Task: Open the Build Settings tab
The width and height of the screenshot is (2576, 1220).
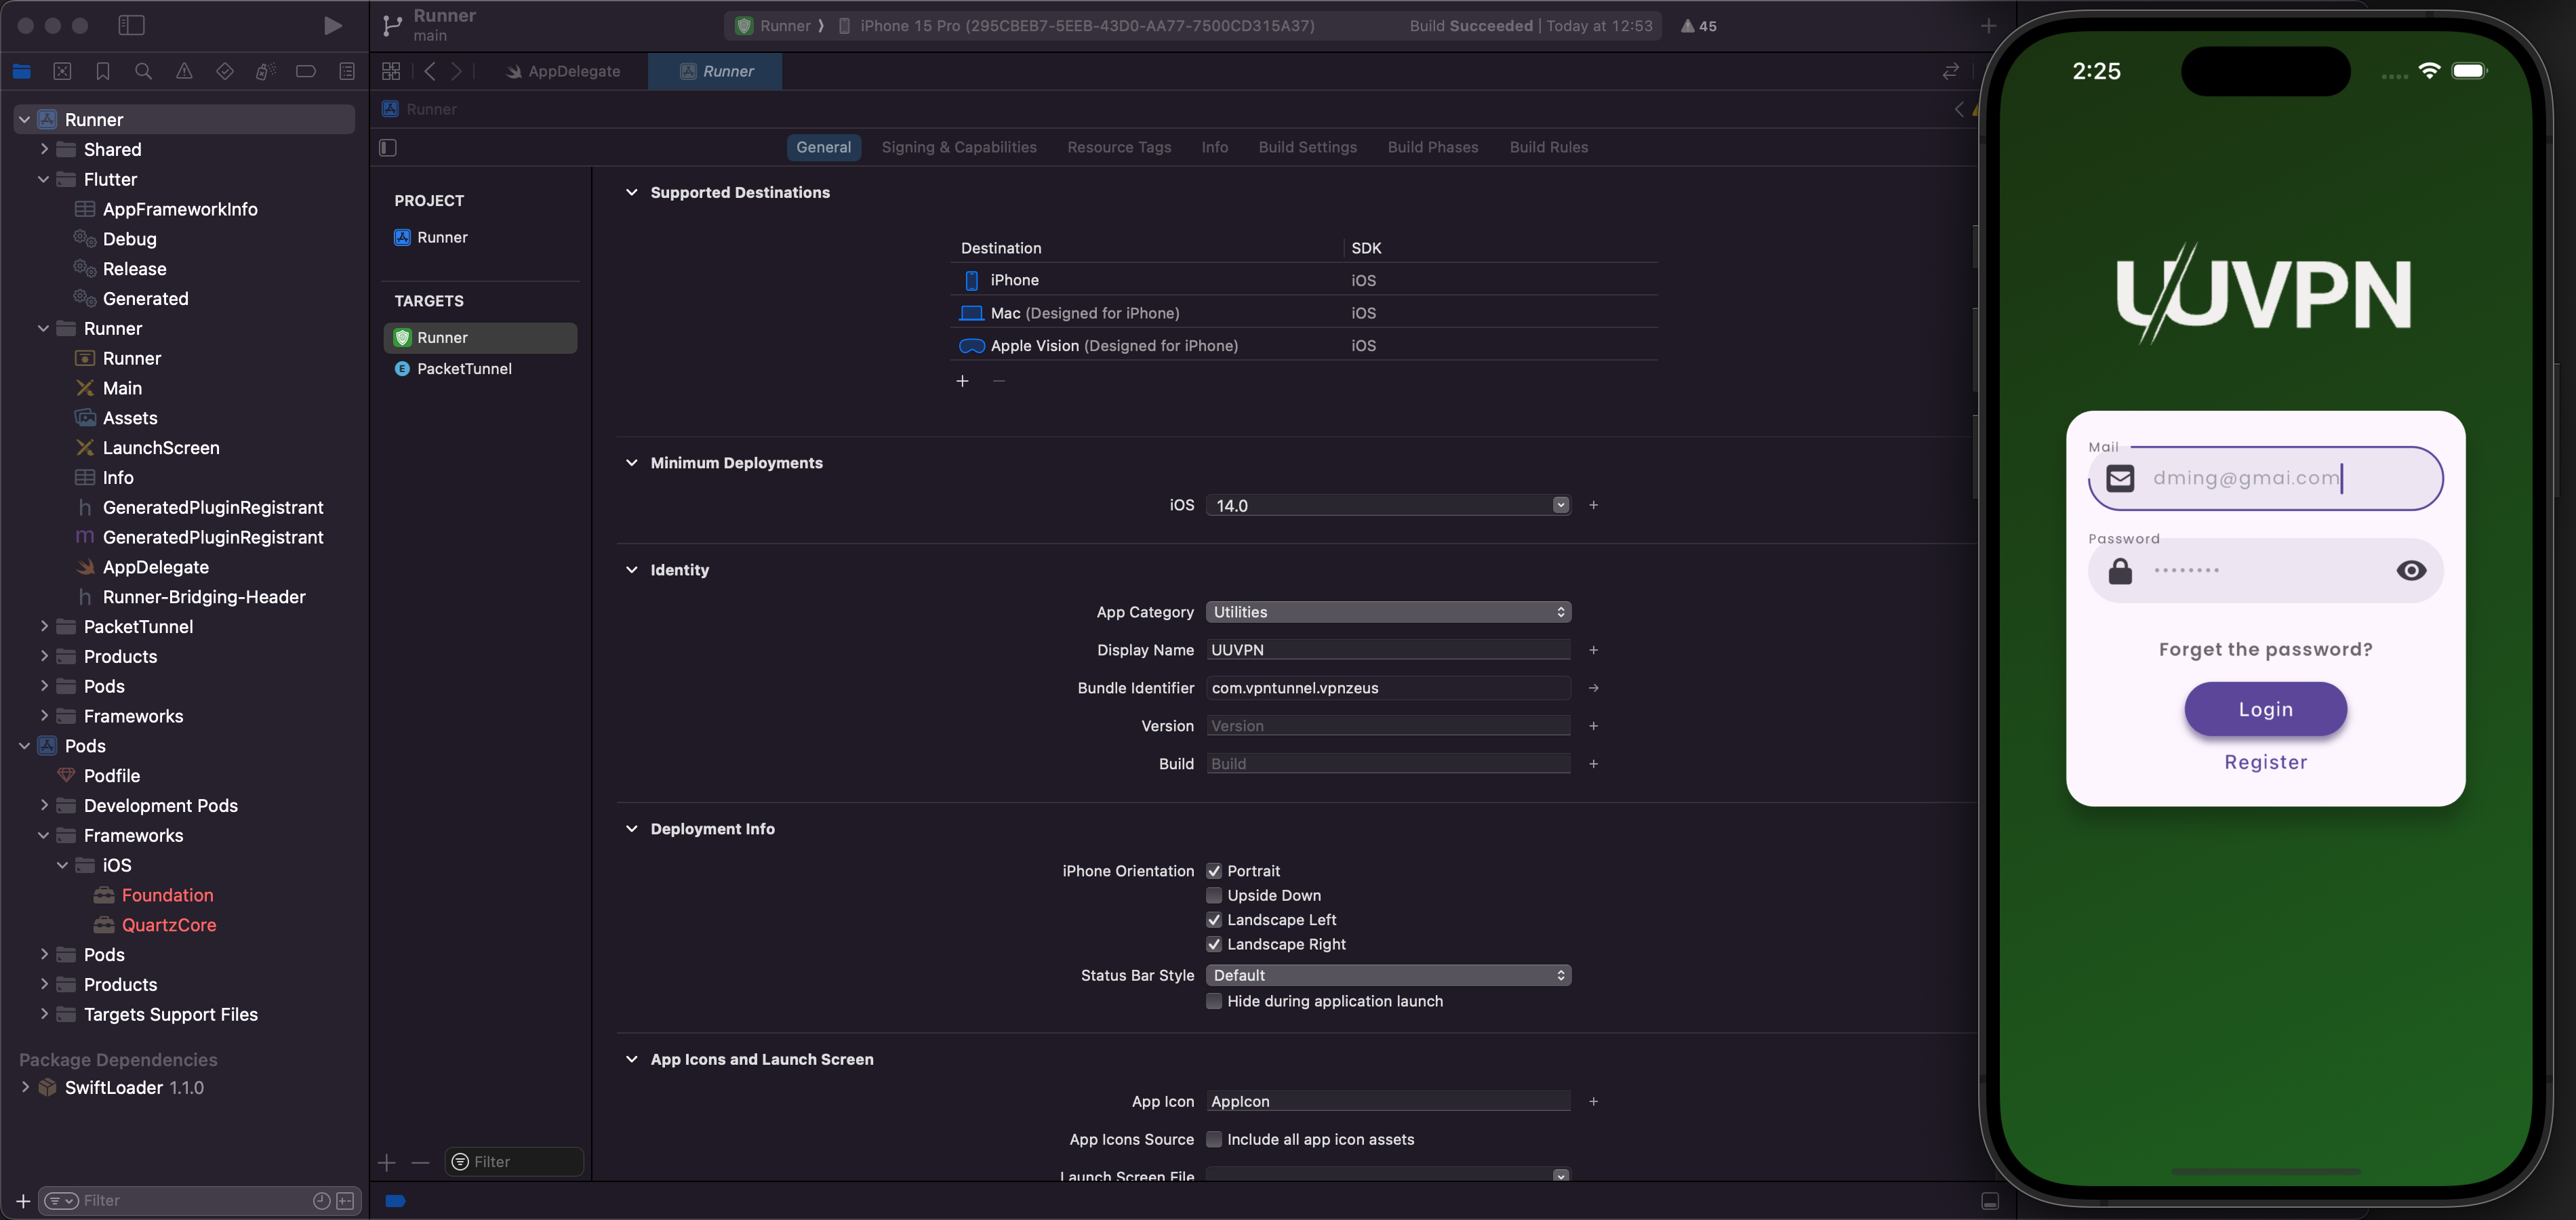Action: pyautogui.click(x=1307, y=147)
